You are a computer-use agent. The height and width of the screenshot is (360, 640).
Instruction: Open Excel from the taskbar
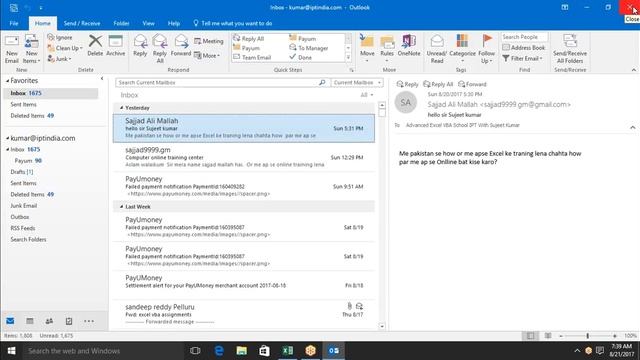tap(287, 351)
